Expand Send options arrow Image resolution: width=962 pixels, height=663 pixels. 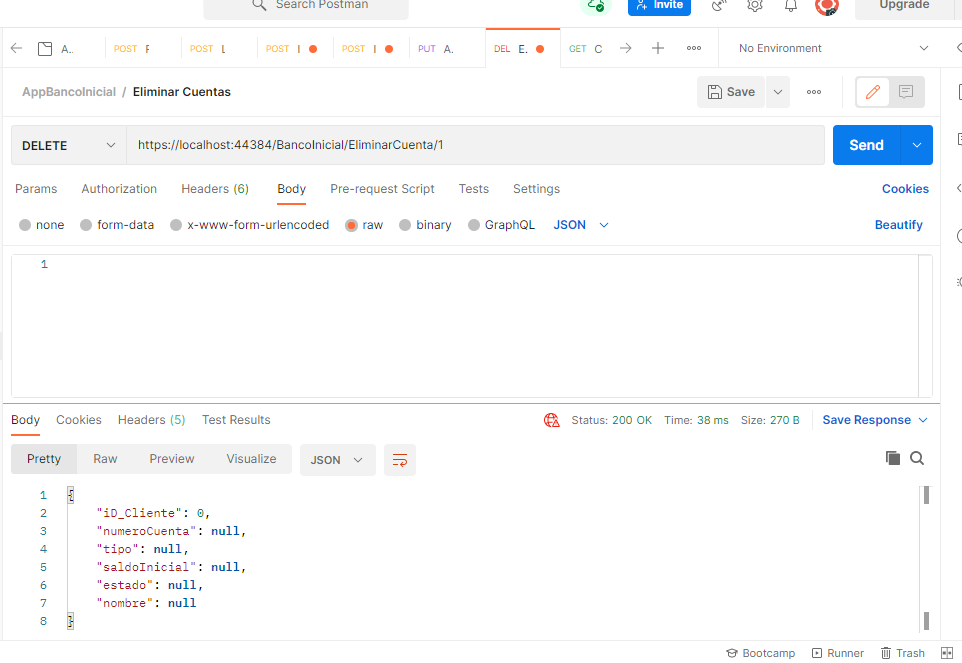coord(917,145)
